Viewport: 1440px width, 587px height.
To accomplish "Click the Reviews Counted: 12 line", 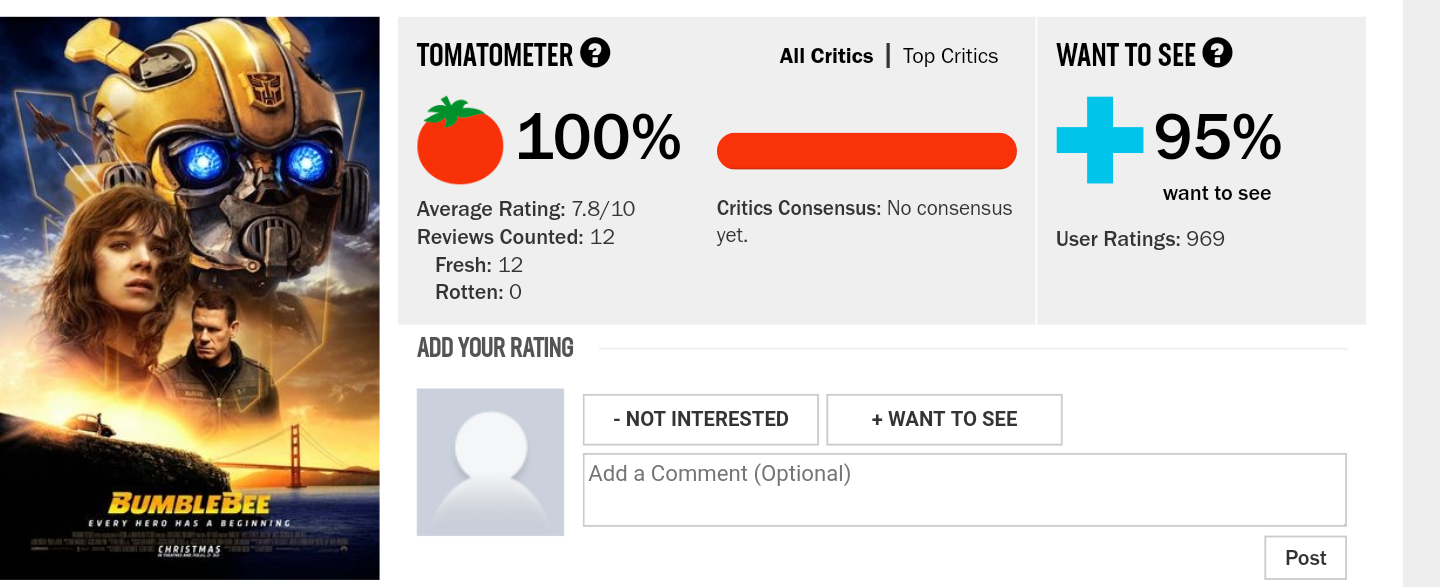I will 515,237.
